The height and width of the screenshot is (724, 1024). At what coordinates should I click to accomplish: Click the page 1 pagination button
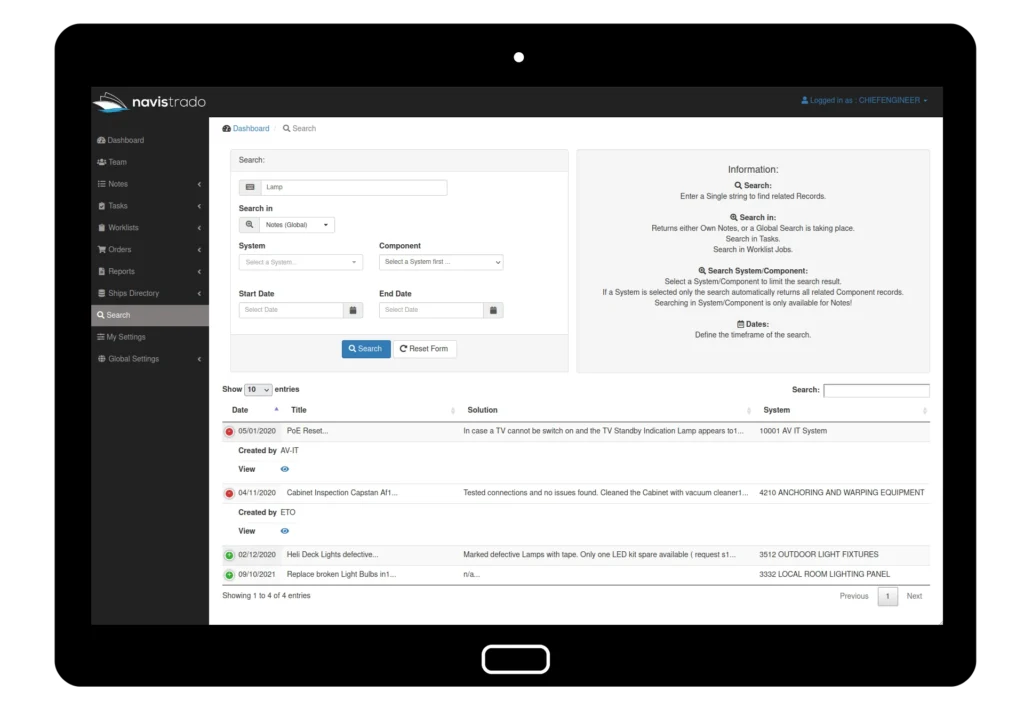[888, 596]
